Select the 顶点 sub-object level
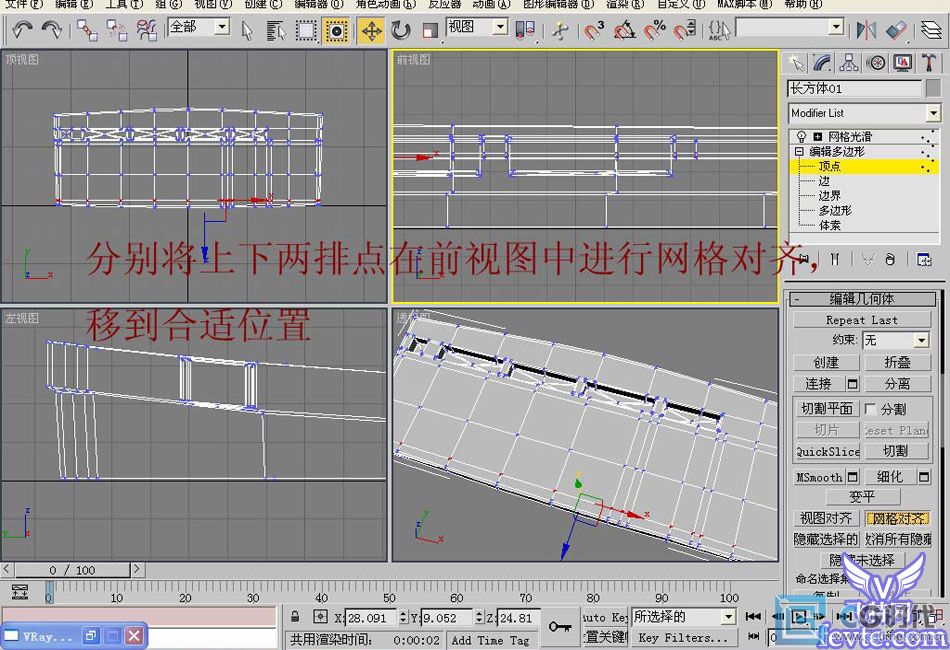The height and width of the screenshot is (650, 950). click(x=829, y=166)
